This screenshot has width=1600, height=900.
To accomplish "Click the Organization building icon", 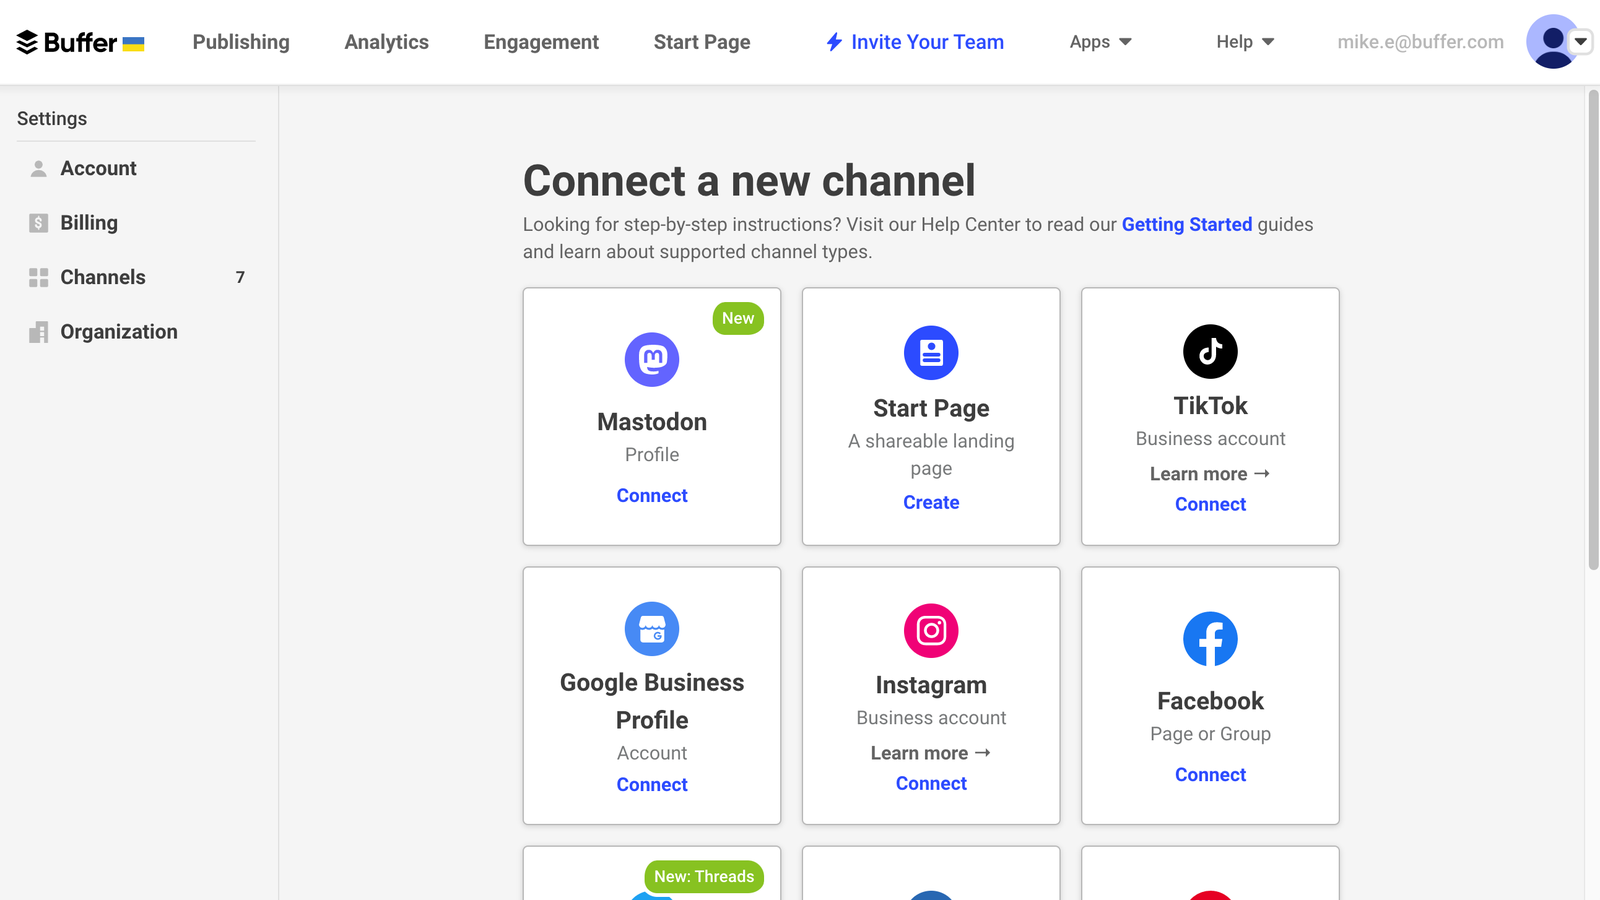I will point(38,331).
